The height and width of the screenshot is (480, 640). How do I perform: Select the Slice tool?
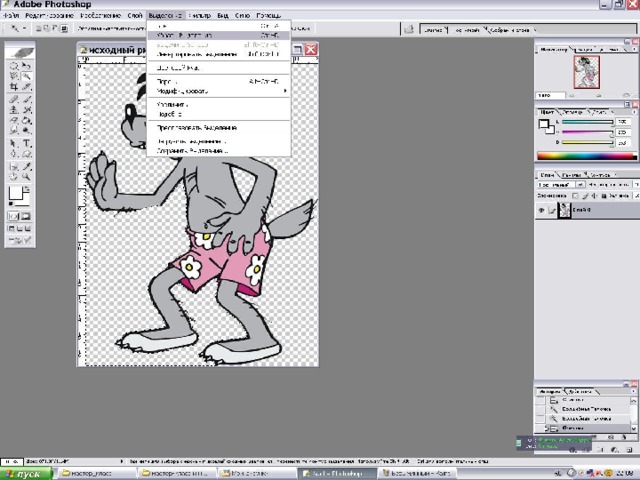(x=26, y=87)
